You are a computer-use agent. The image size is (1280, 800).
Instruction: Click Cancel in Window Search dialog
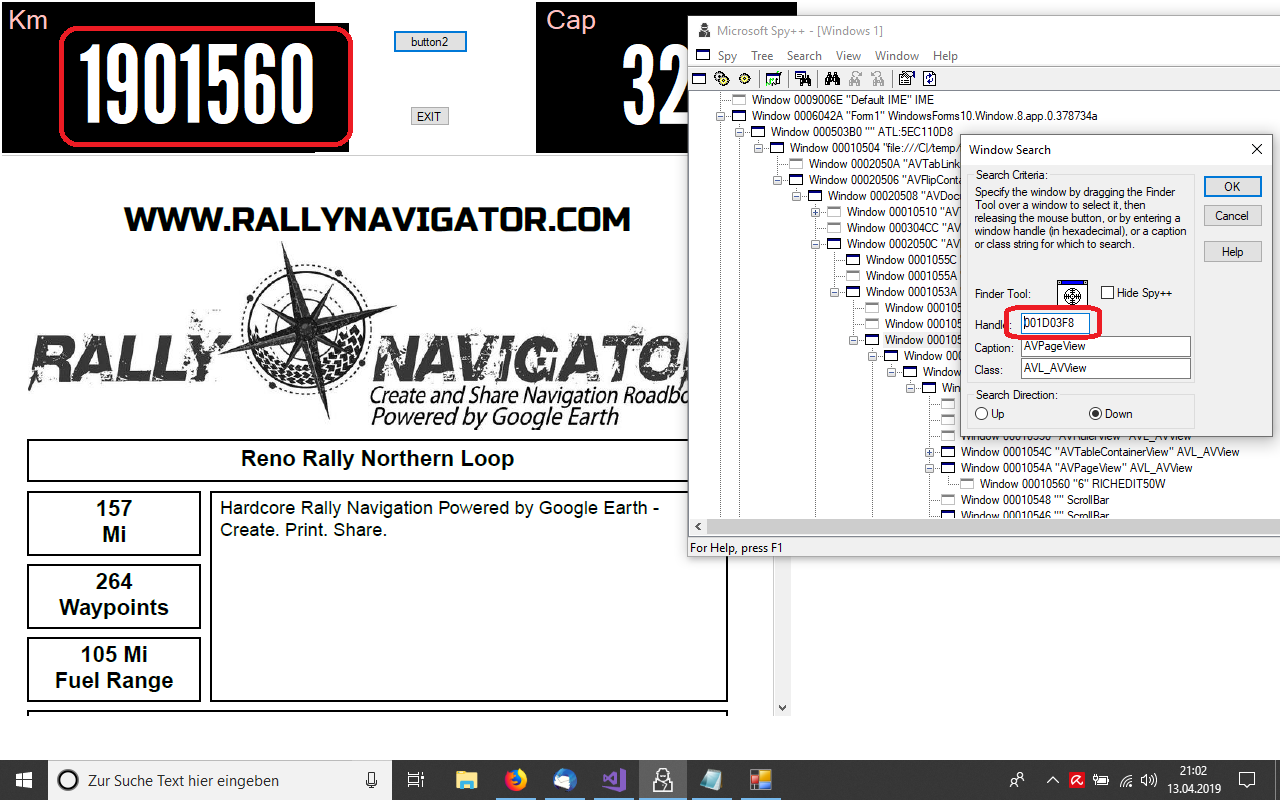pos(1232,216)
